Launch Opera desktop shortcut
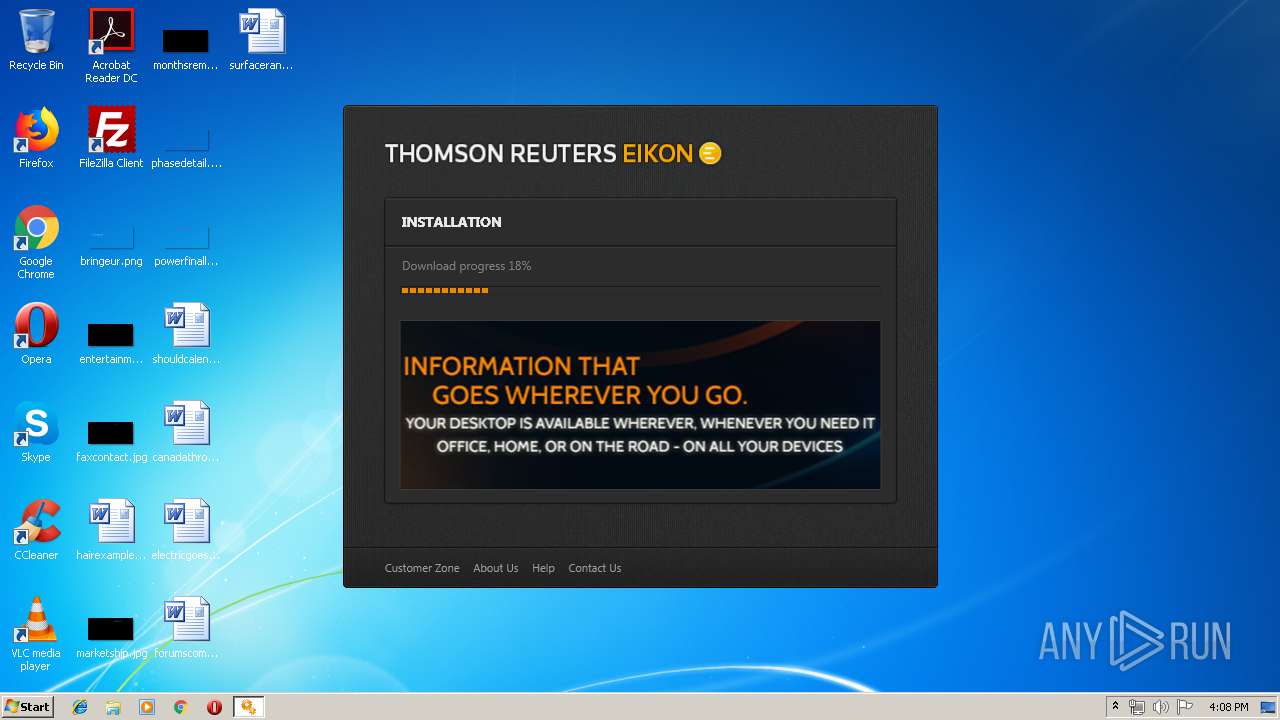Viewport: 1280px width, 720px height. 36,334
